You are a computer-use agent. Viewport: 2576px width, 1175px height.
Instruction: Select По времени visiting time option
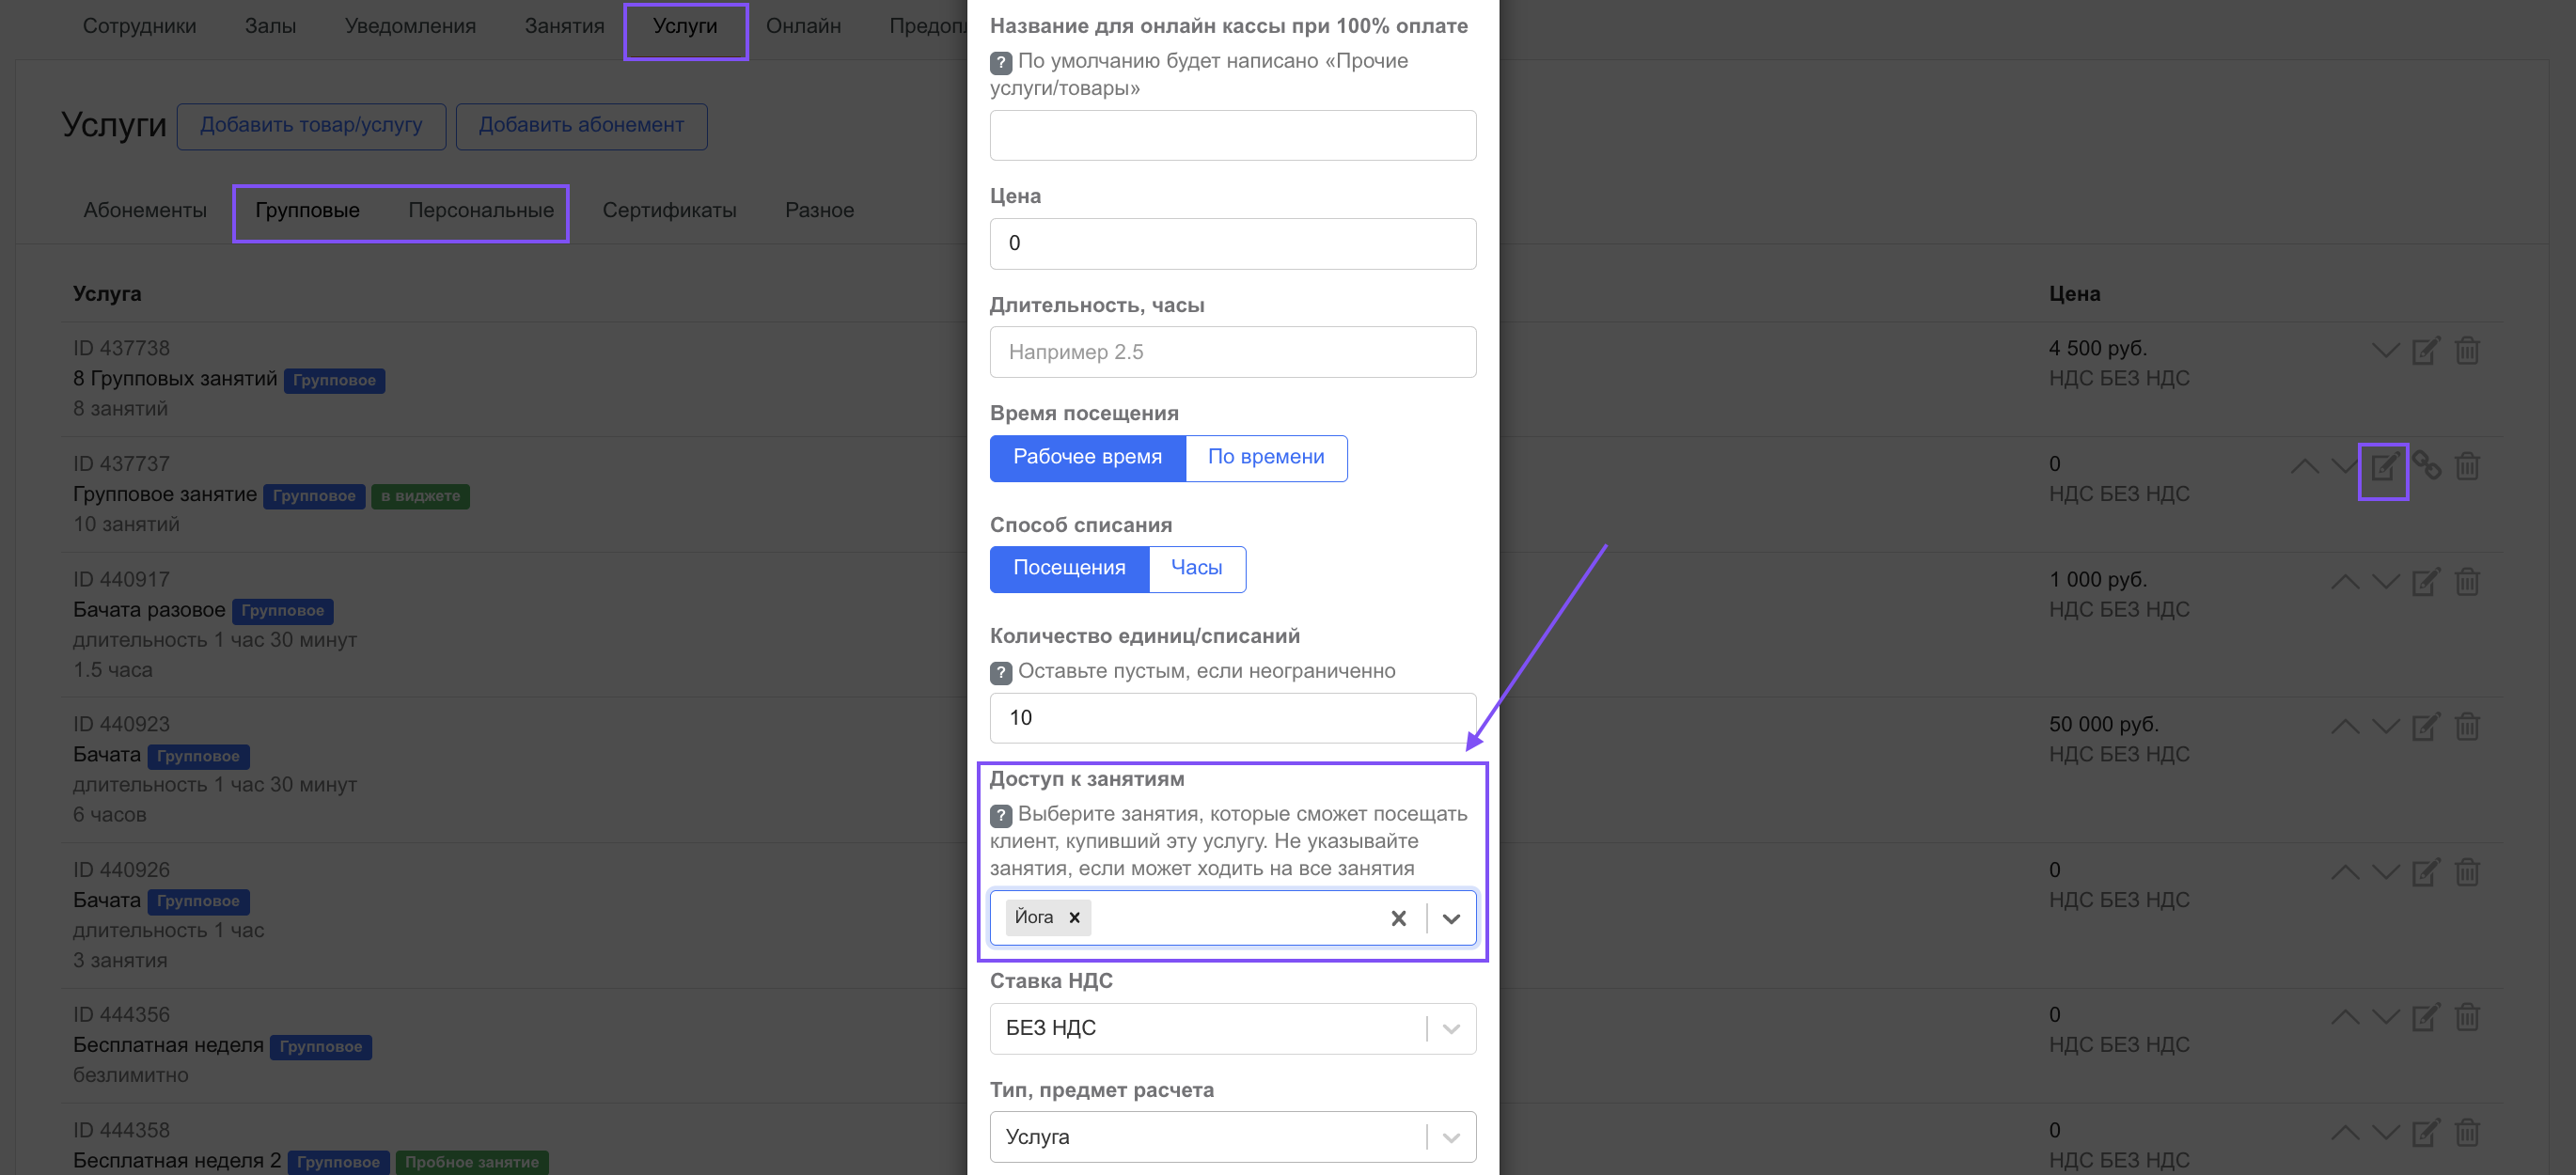[1265, 457]
